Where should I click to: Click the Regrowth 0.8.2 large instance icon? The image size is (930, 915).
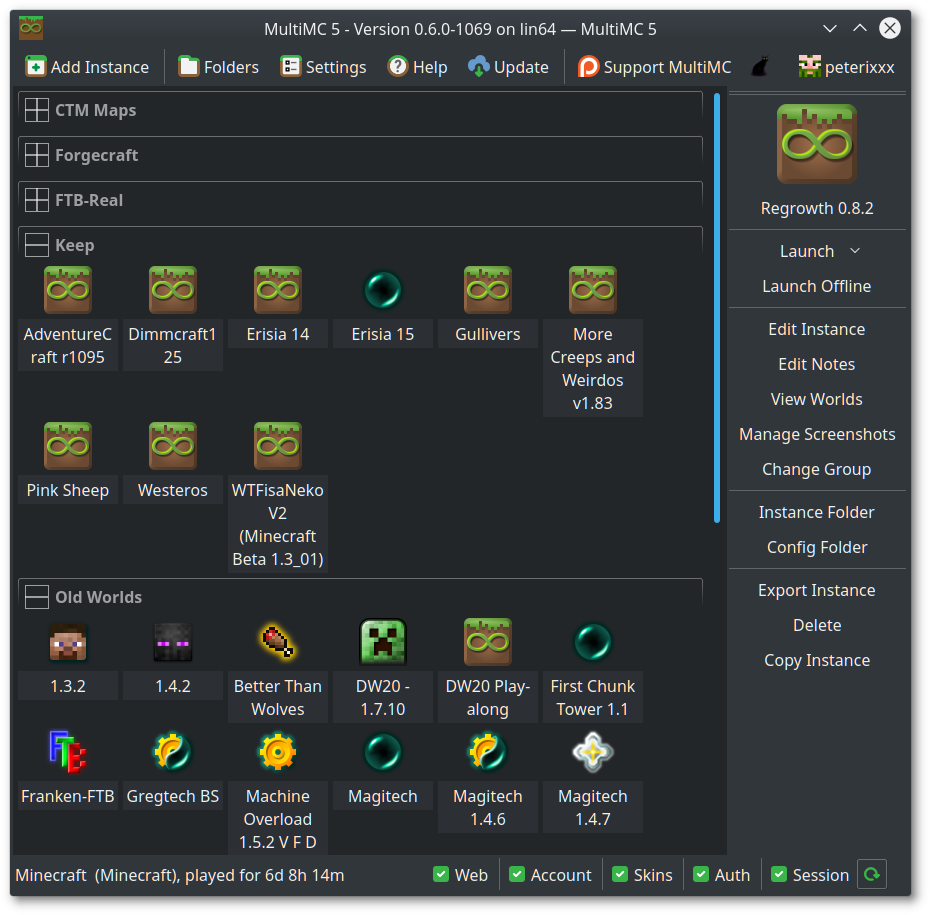pyautogui.click(x=817, y=144)
